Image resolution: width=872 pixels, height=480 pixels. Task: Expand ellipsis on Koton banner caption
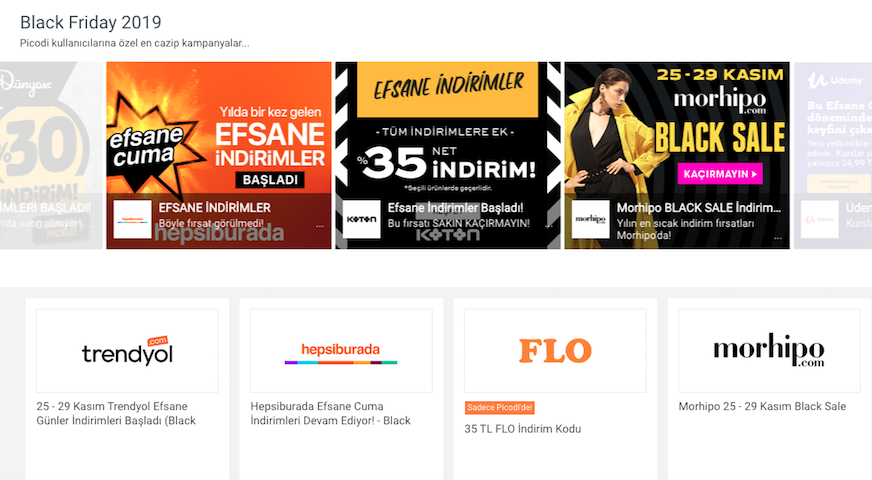(549, 226)
